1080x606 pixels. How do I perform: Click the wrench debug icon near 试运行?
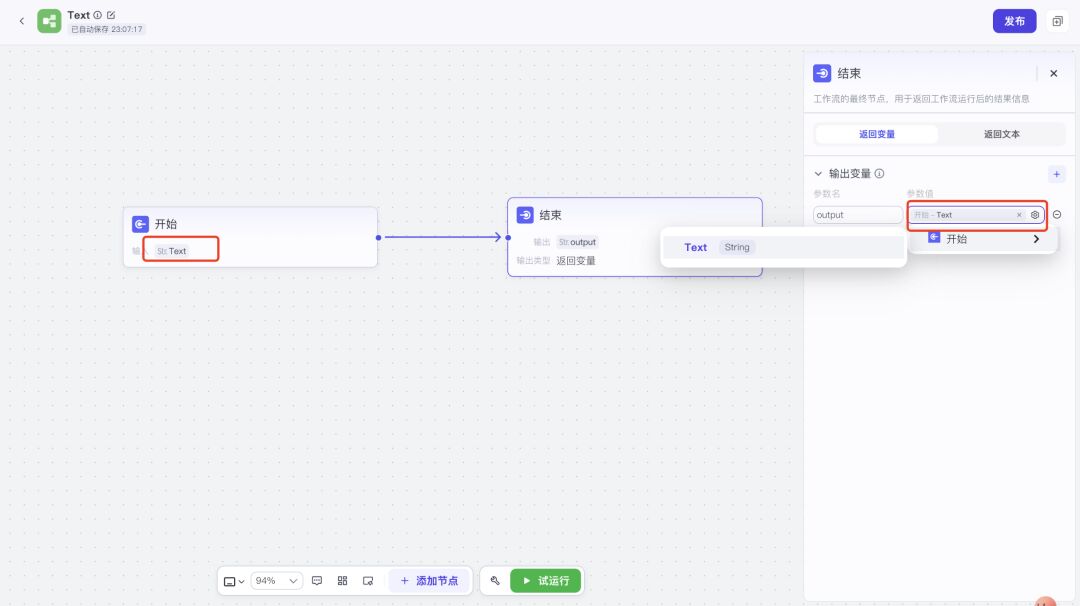point(495,581)
